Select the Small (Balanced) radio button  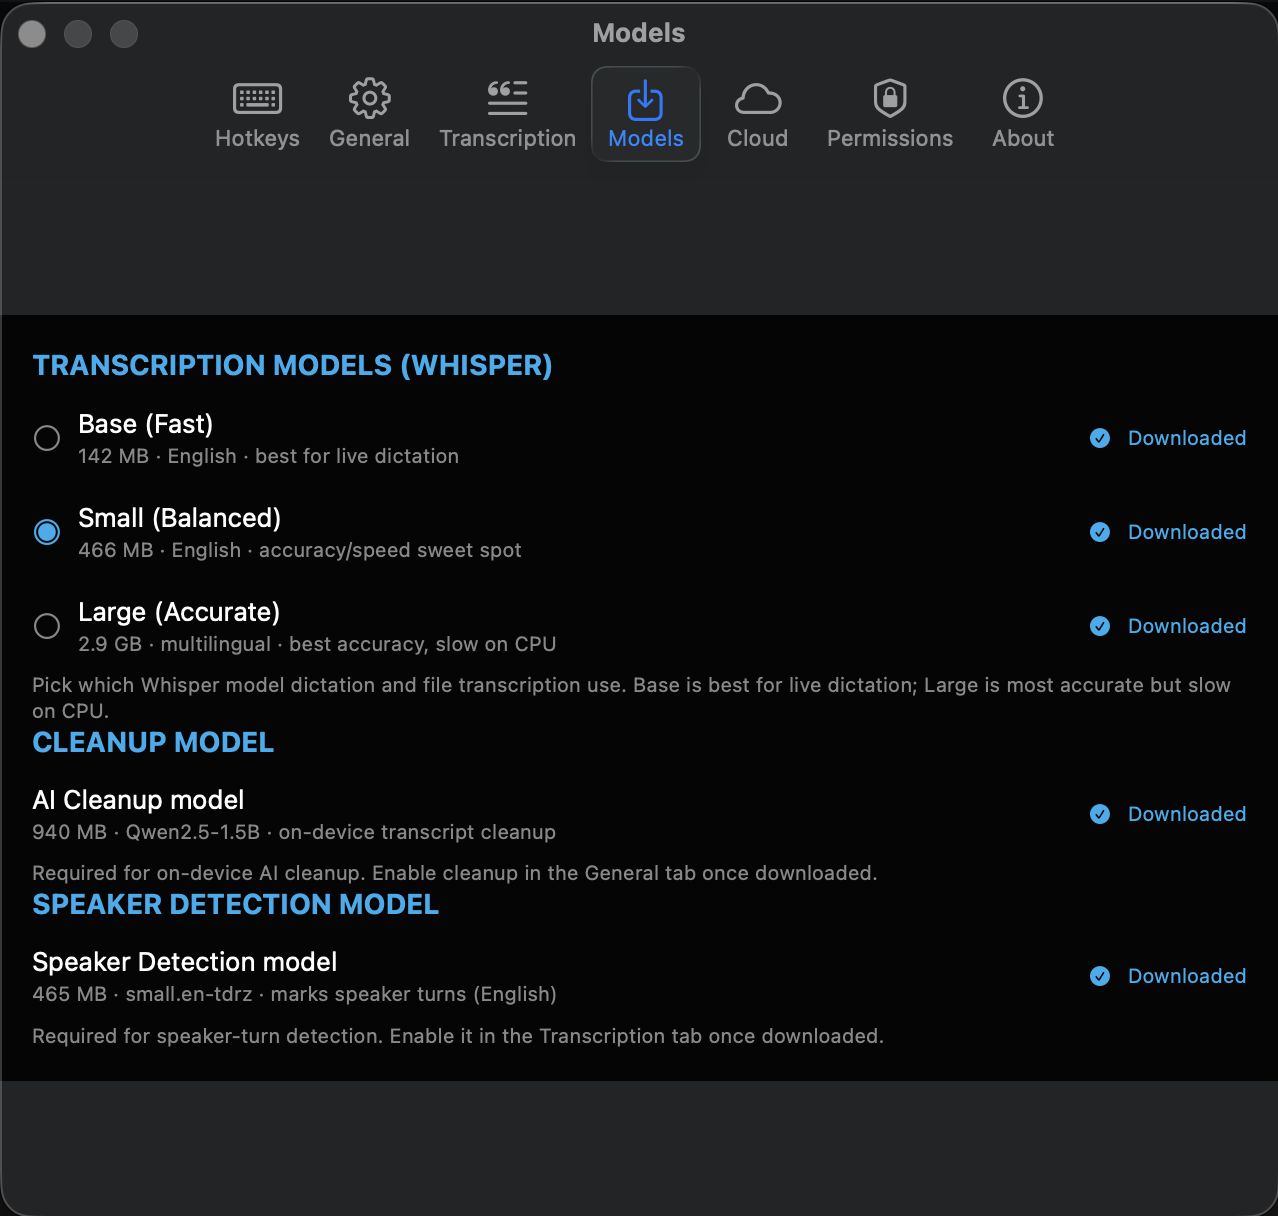(x=47, y=532)
